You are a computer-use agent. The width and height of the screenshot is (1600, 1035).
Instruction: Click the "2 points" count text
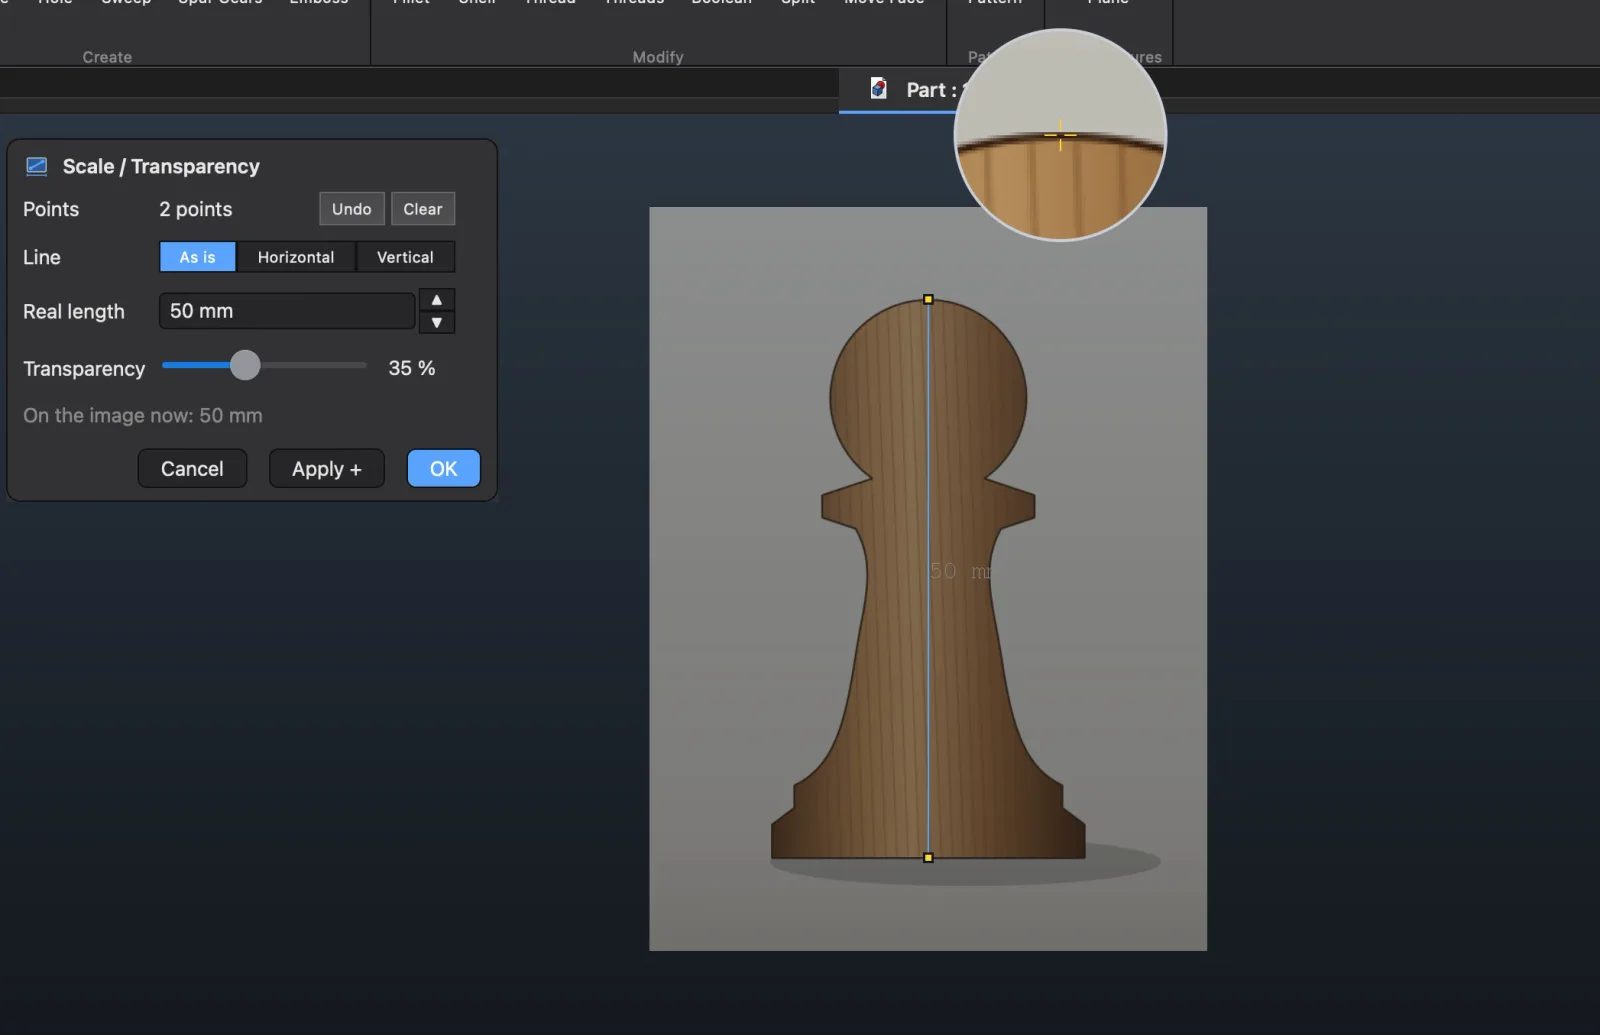(196, 209)
